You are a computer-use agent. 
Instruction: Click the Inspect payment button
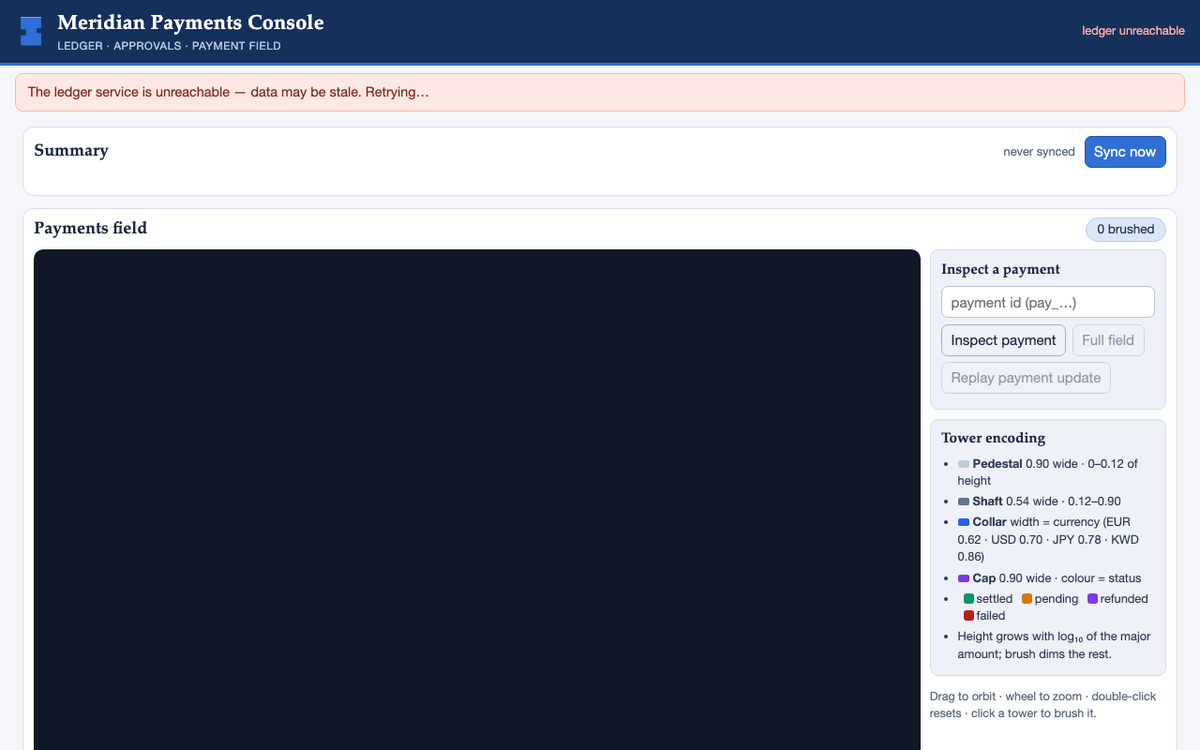1003,340
